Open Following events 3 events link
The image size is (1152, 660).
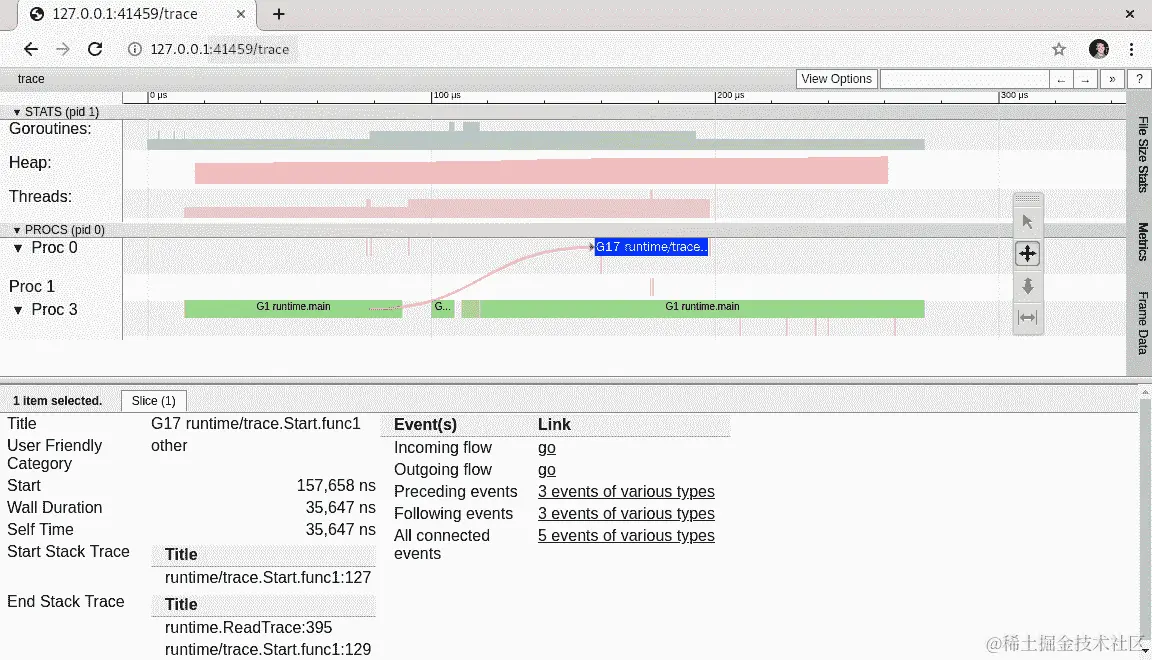point(626,514)
